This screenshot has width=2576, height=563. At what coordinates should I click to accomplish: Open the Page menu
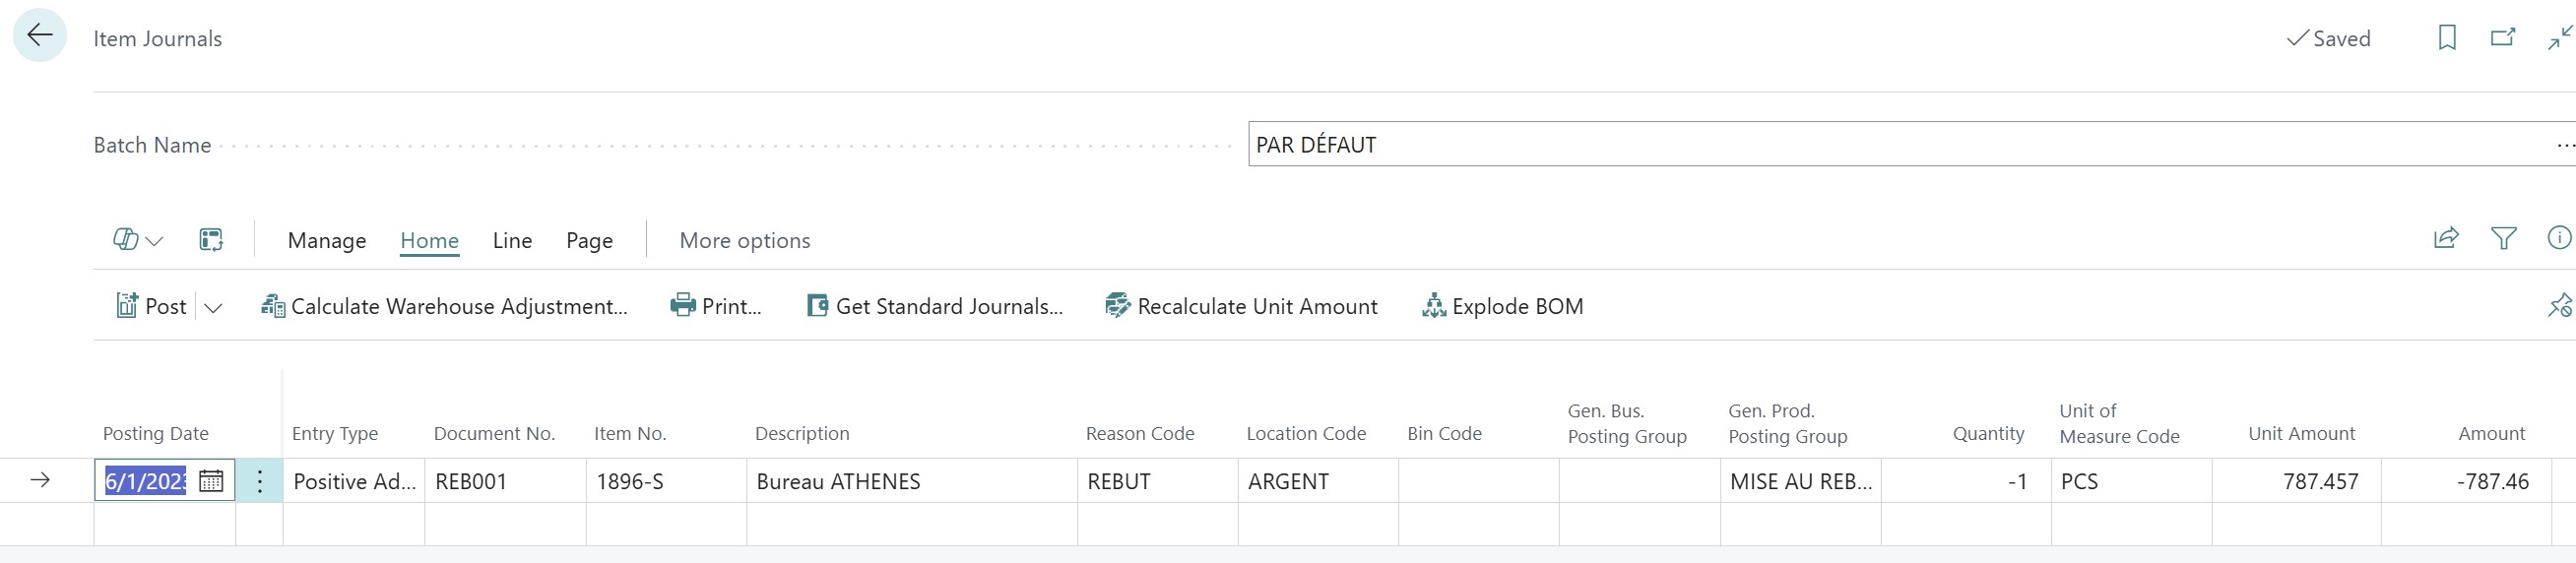(x=589, y=241)
